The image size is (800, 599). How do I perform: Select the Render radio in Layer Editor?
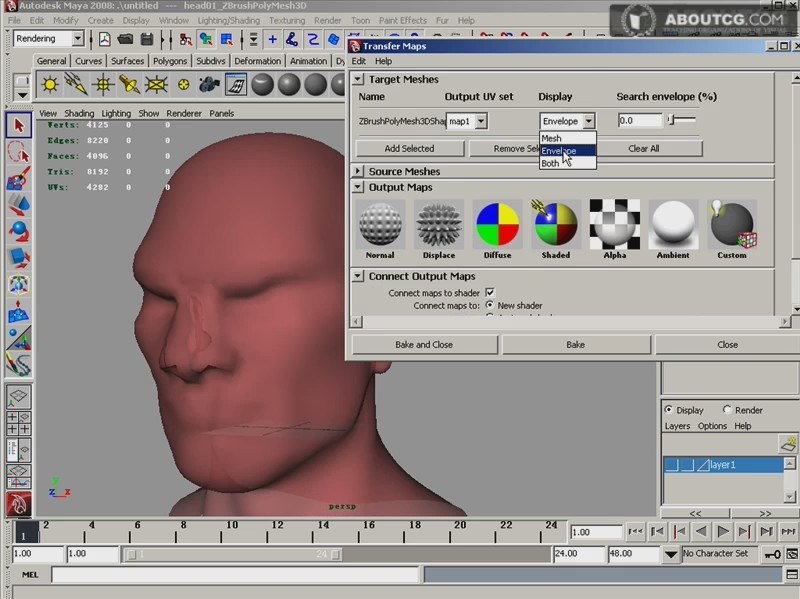tap(727, 410)
